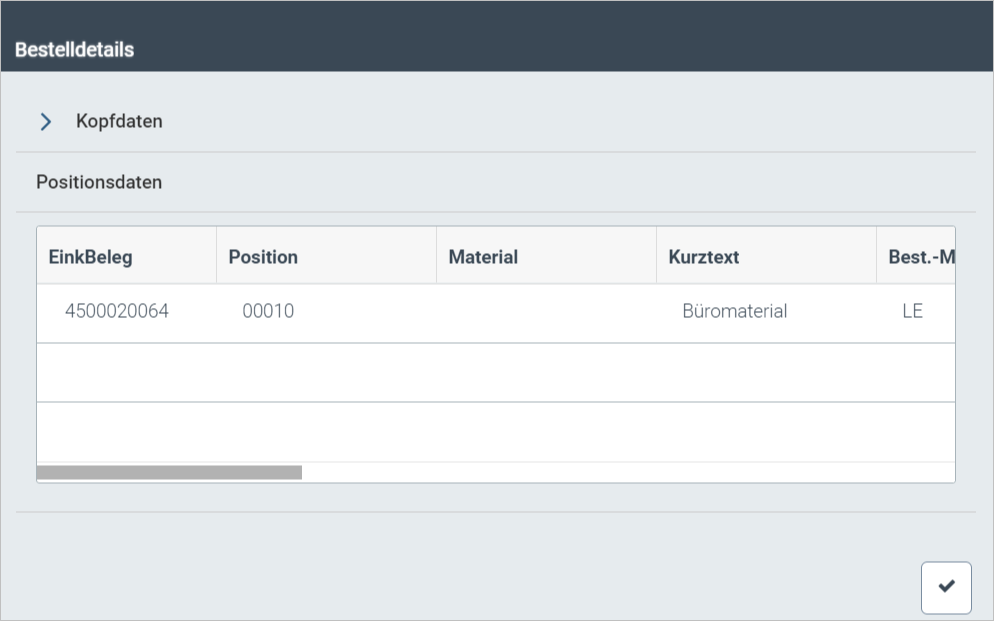Click the Büromaterial short text cell
994x621 pixels.
coord(735,311)
